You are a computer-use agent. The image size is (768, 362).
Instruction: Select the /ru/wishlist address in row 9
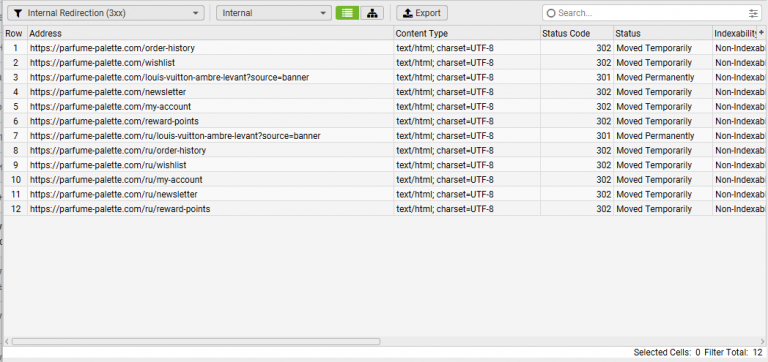pyautogui.click(x=108, y=165)
